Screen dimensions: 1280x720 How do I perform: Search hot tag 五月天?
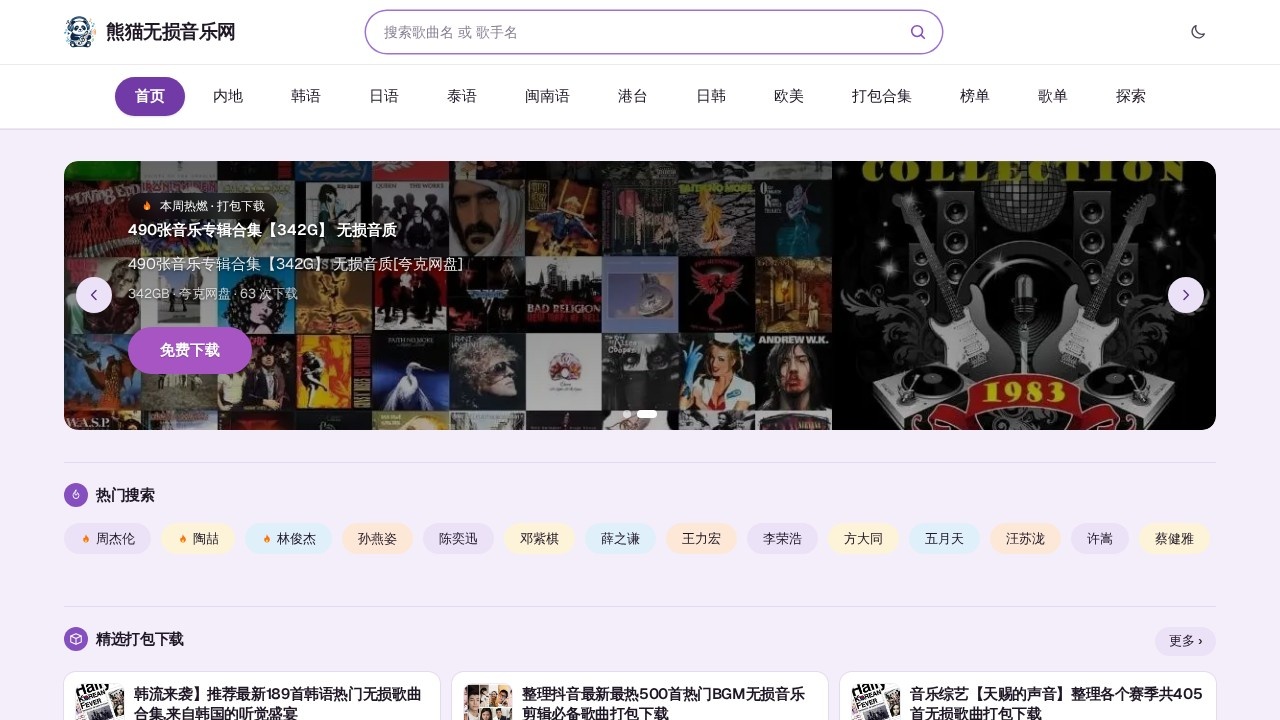pos(944,538)
